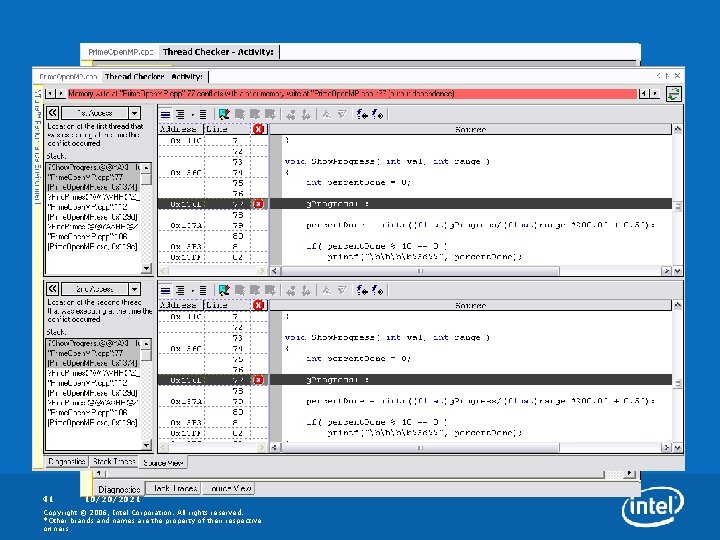Click lower stack list scroll-up arrow
Viewport: 720px width, 540px height.
coord(146,343)
